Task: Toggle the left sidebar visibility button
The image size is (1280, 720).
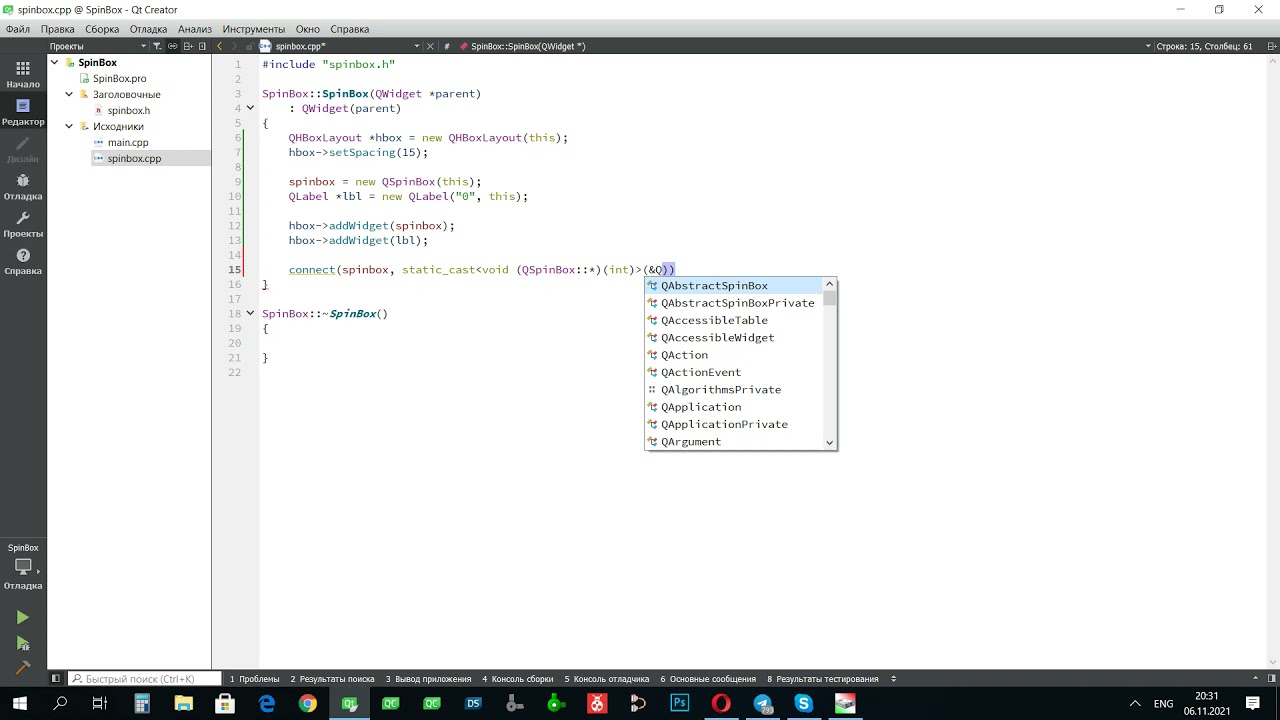Action: pyautogui.click(x=57, y=679)
